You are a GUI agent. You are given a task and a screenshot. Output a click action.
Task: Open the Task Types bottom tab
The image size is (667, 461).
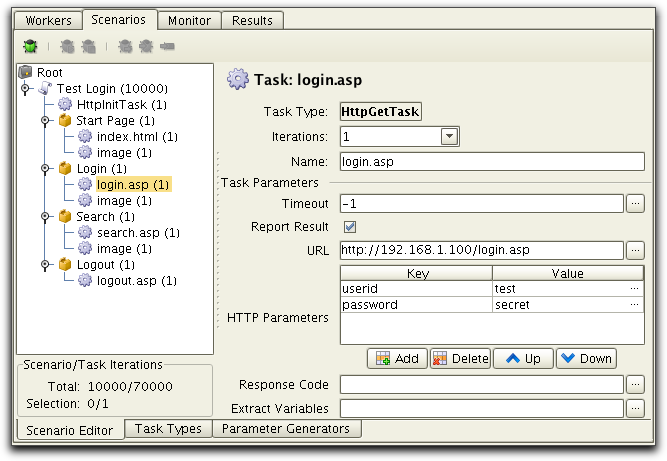(x=168, y=429)
